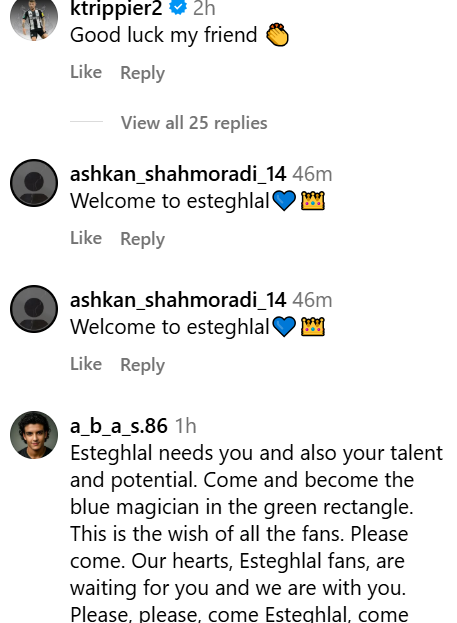The height and width of the screenshot is (623, 457).
Task: Reply to second Welcome to esteghlal comment
Action: coord(142,365)
